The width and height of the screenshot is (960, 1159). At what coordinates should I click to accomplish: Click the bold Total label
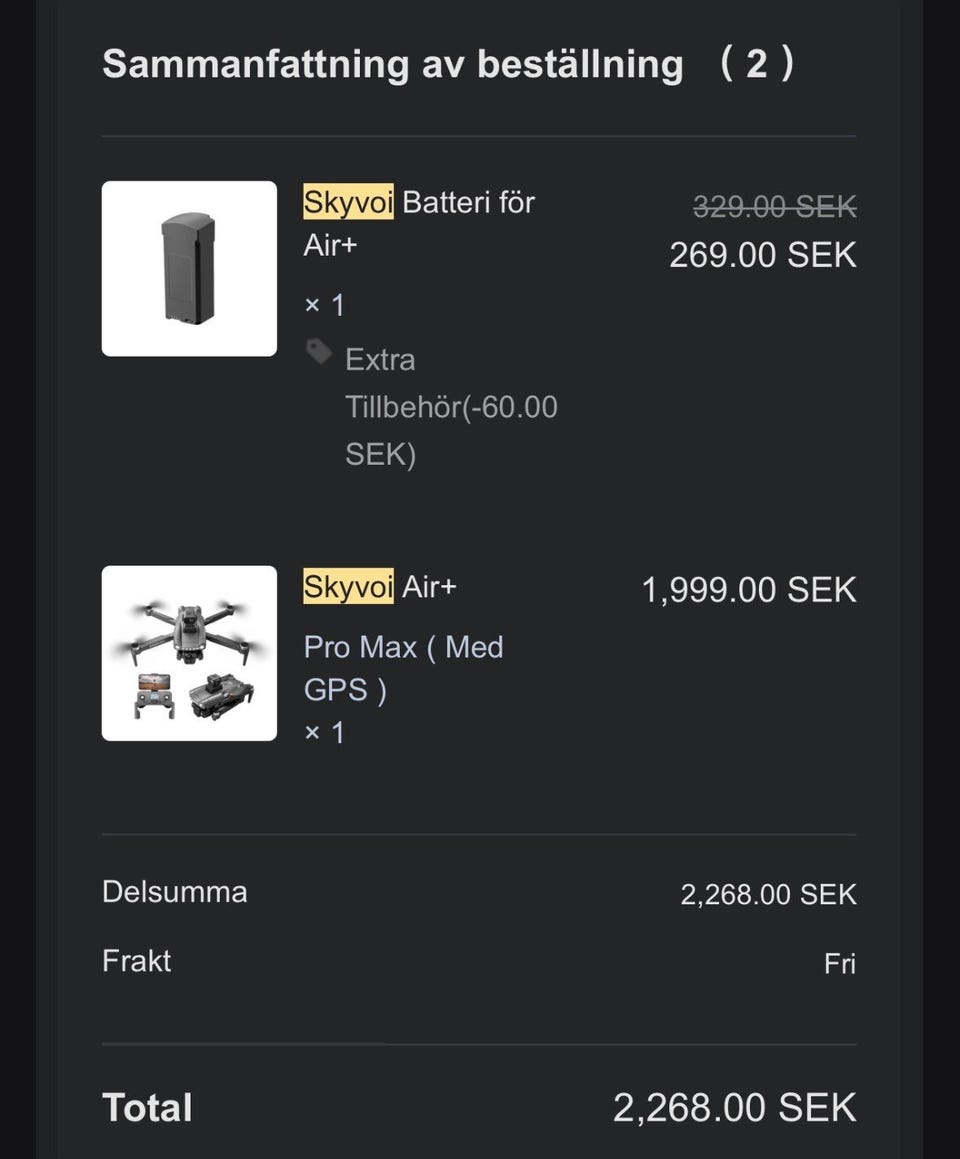[148, 1108]
